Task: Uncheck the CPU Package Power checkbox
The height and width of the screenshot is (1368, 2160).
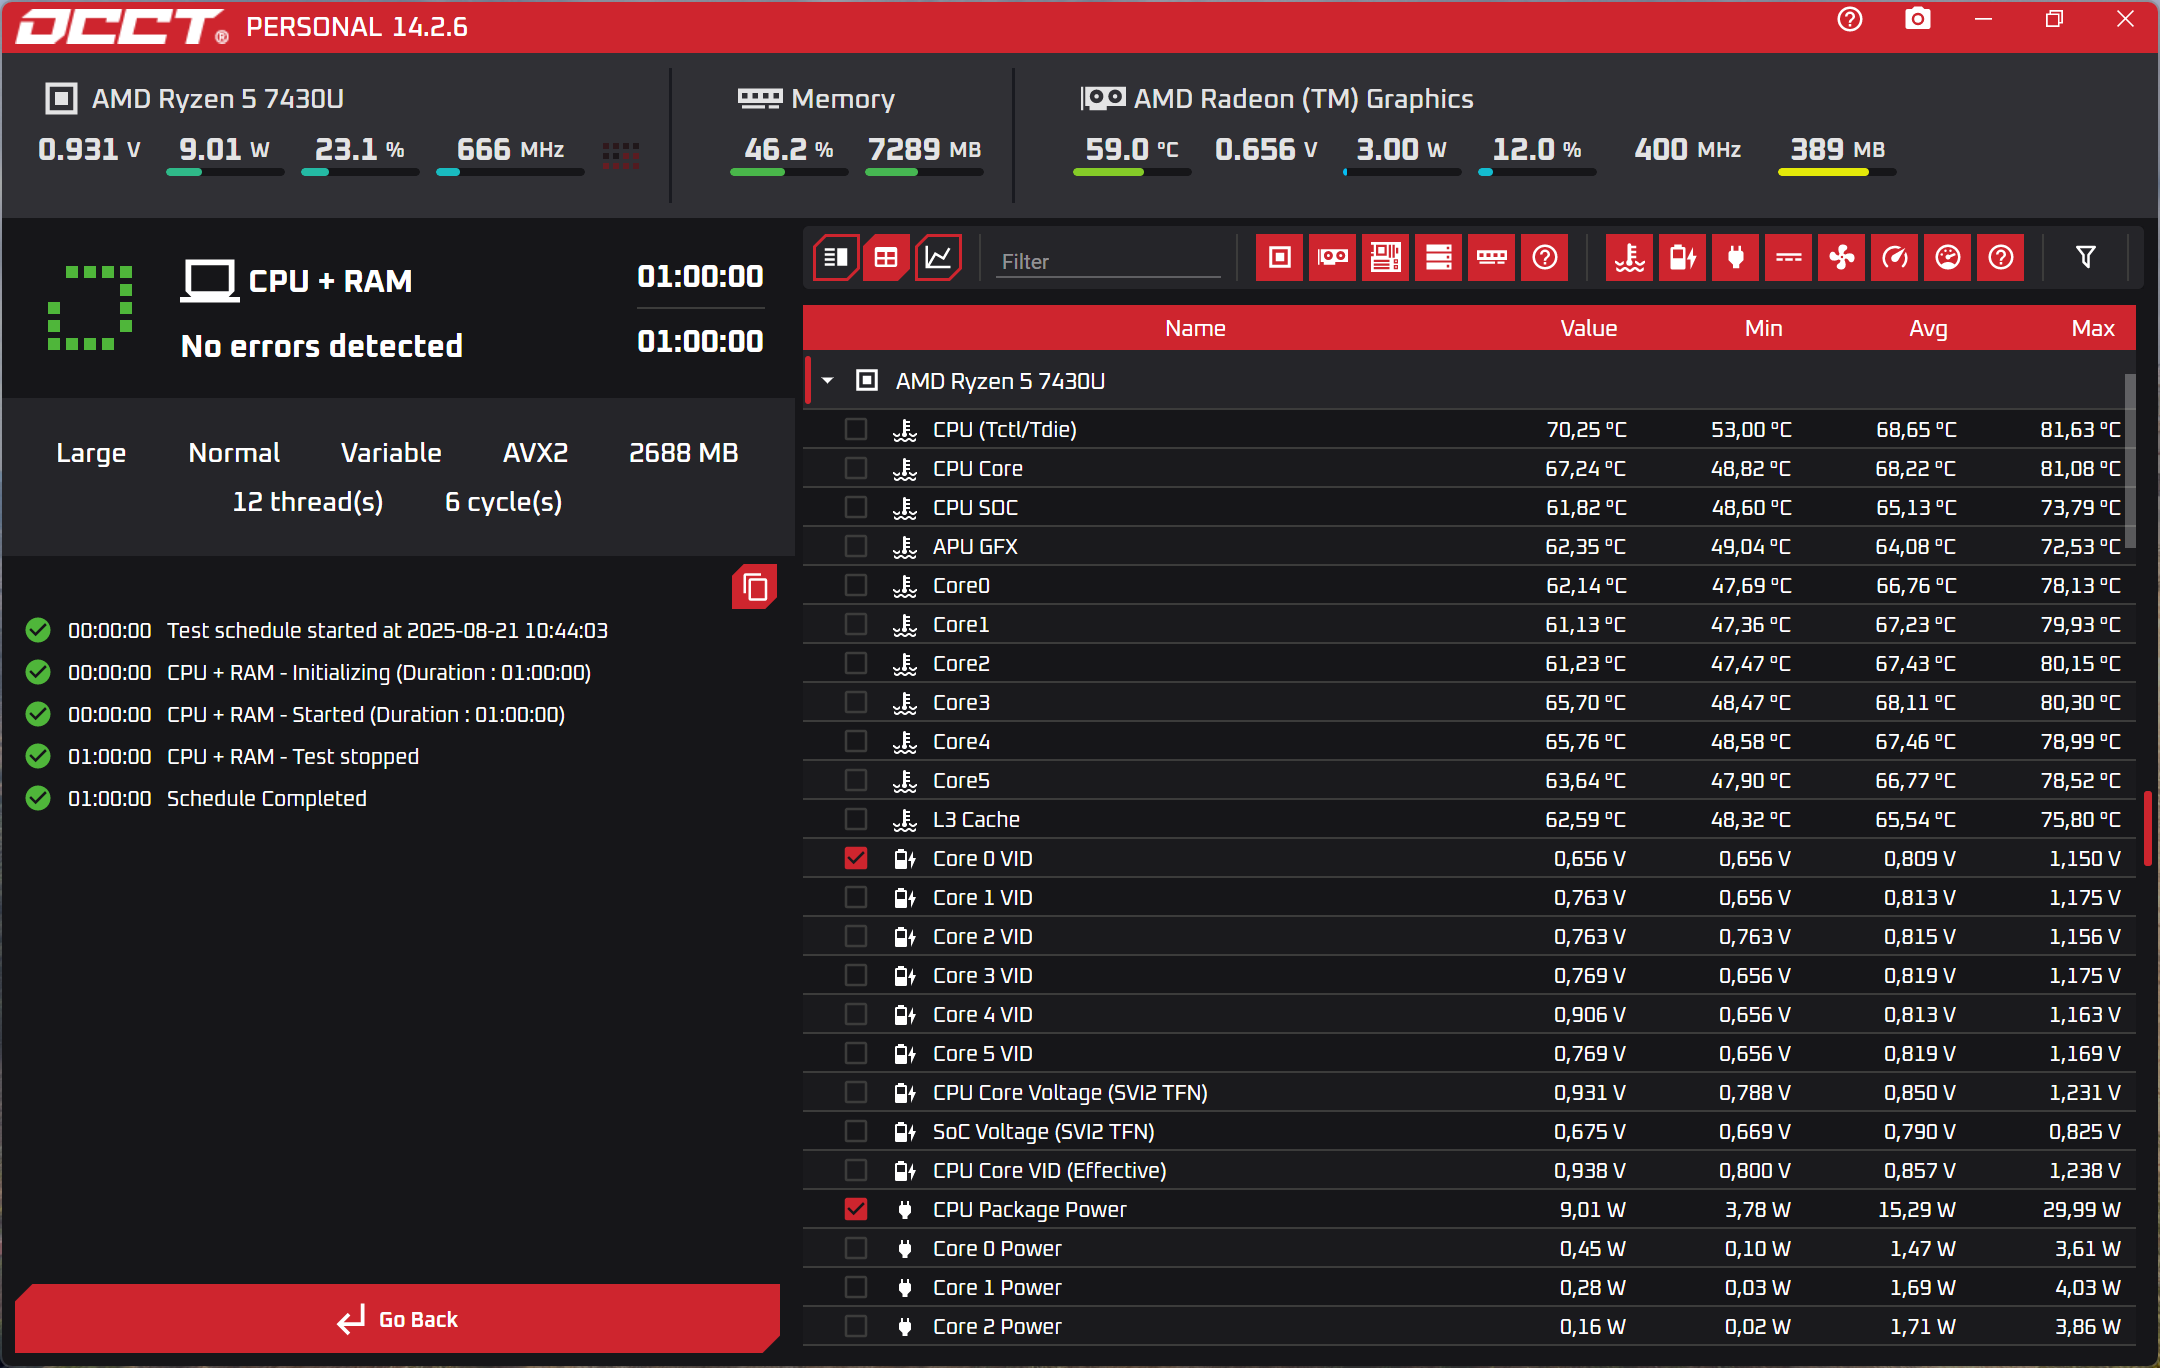Action: (856, 1209)
